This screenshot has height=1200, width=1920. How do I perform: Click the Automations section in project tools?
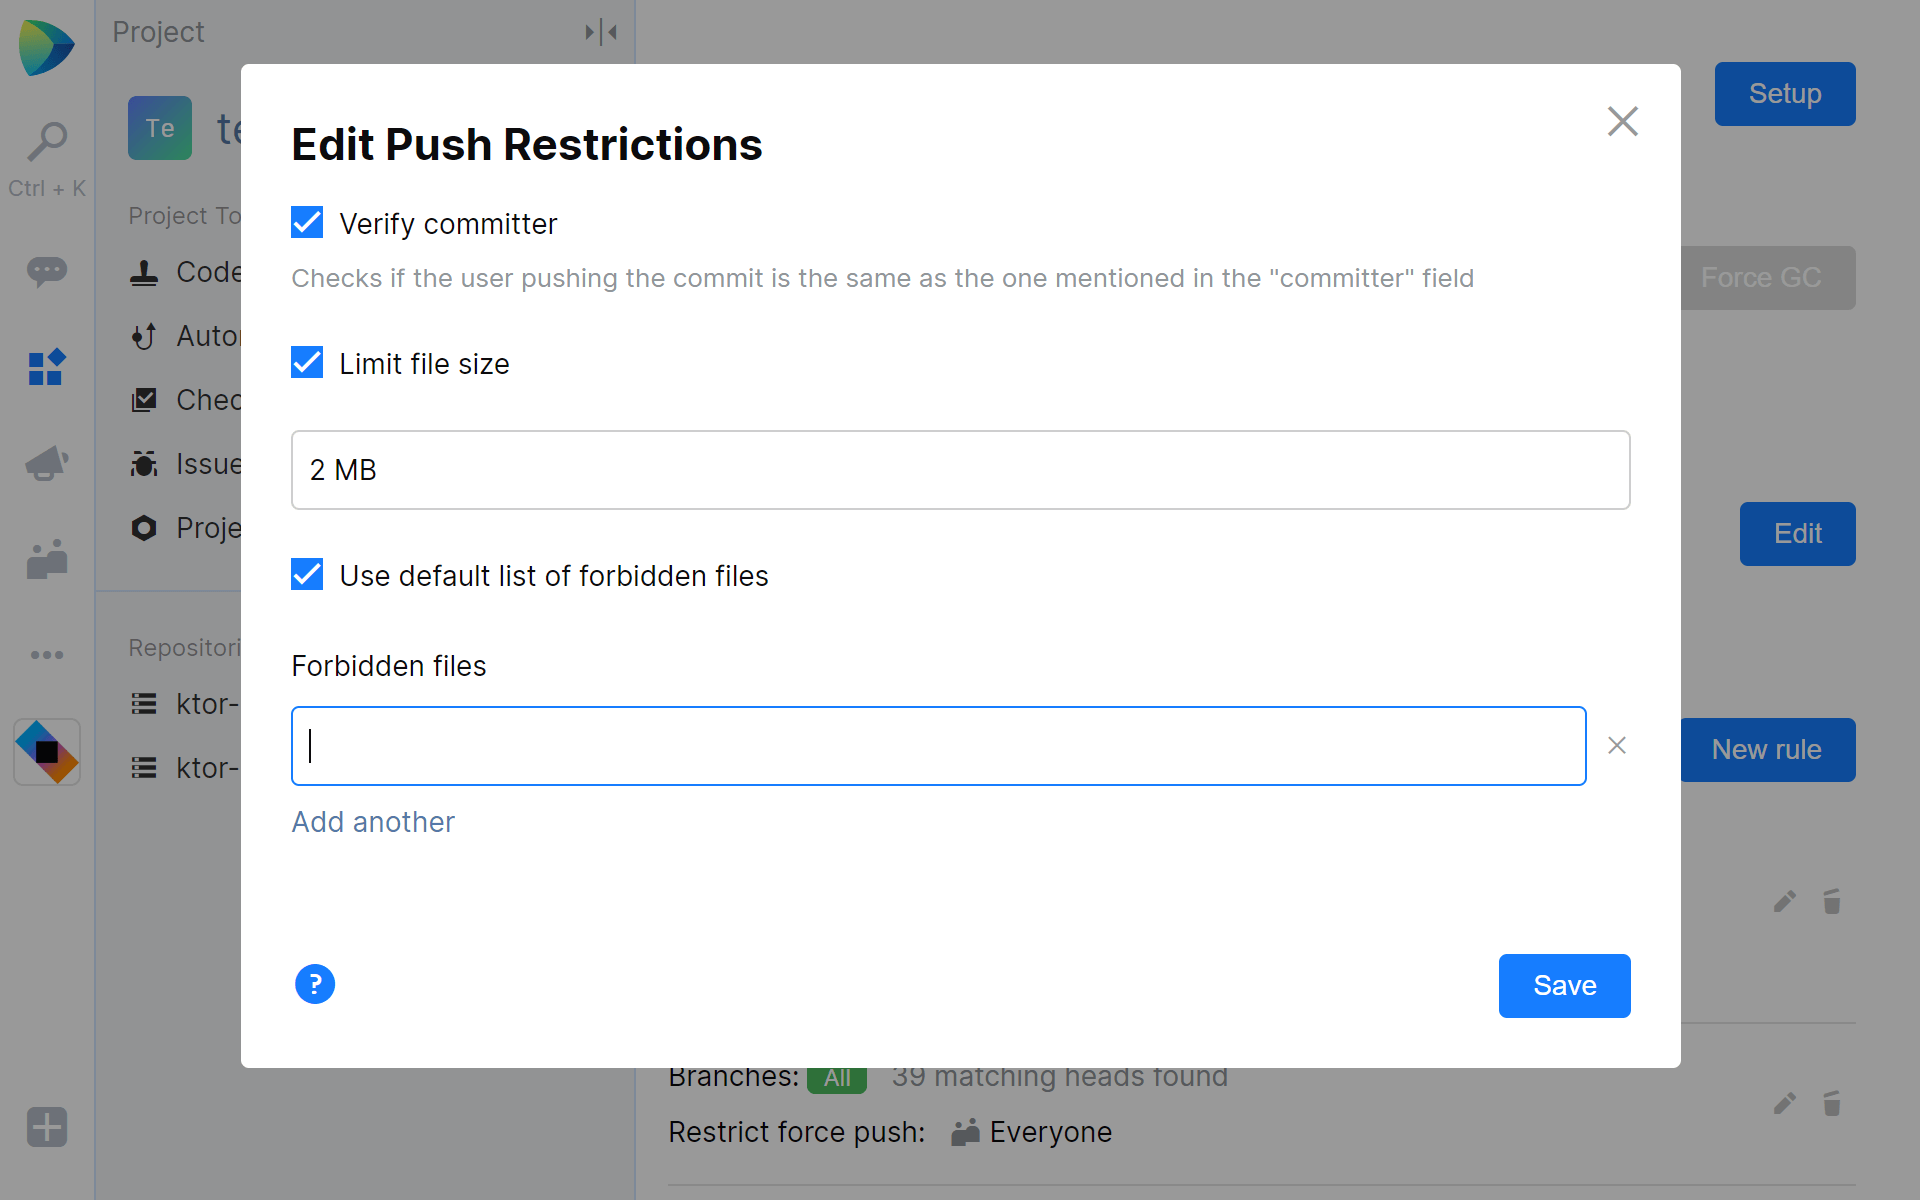coord(210,335)
